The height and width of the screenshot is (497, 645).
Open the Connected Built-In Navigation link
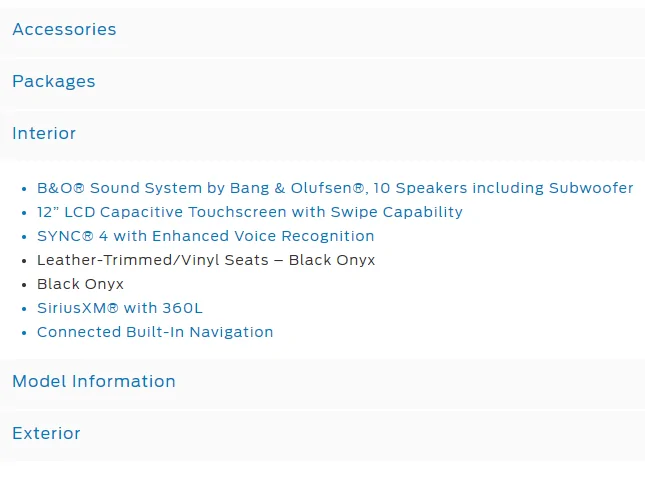pos(155,332)
